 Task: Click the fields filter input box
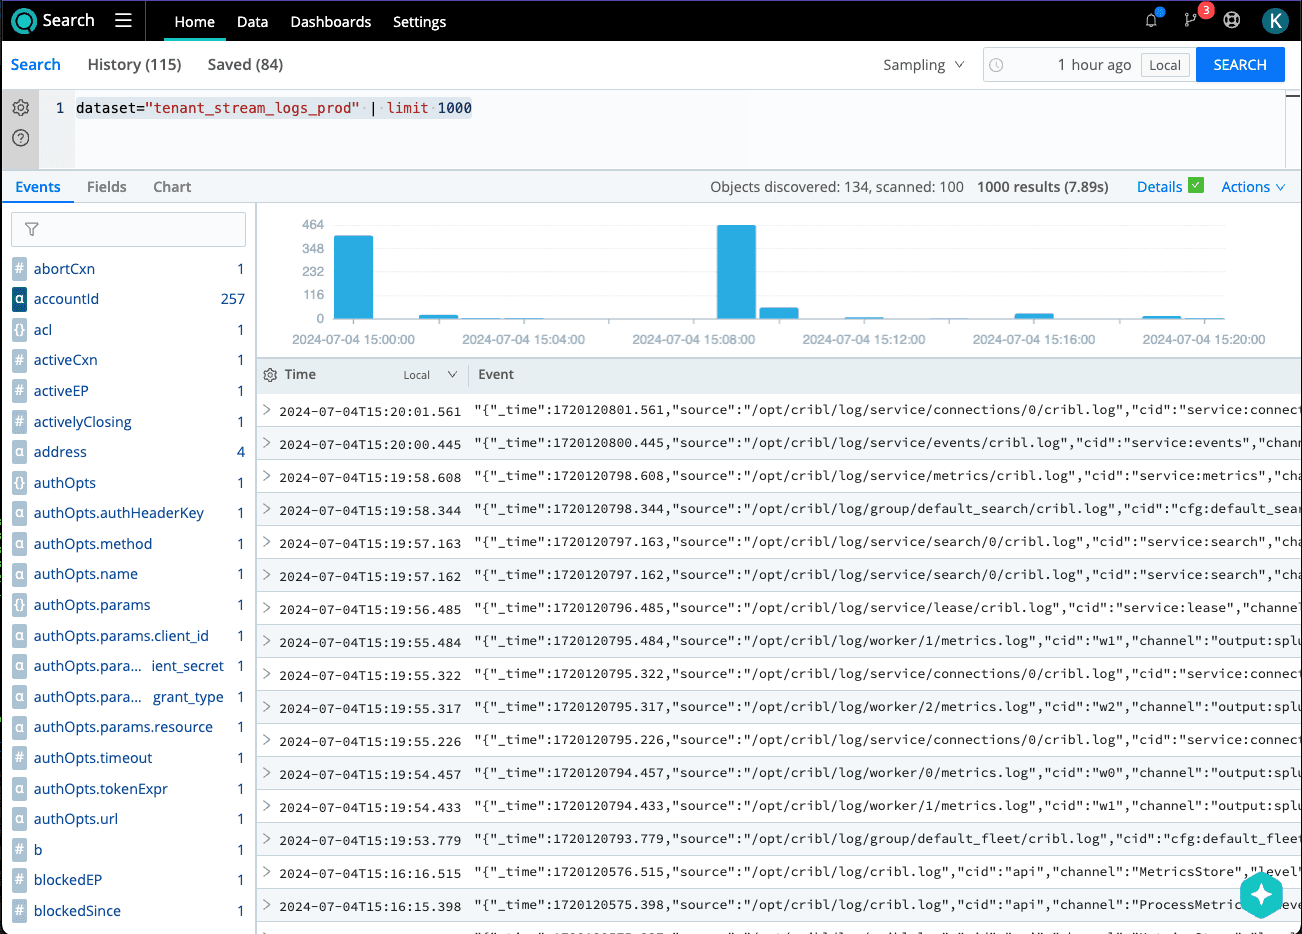(128, 229)
